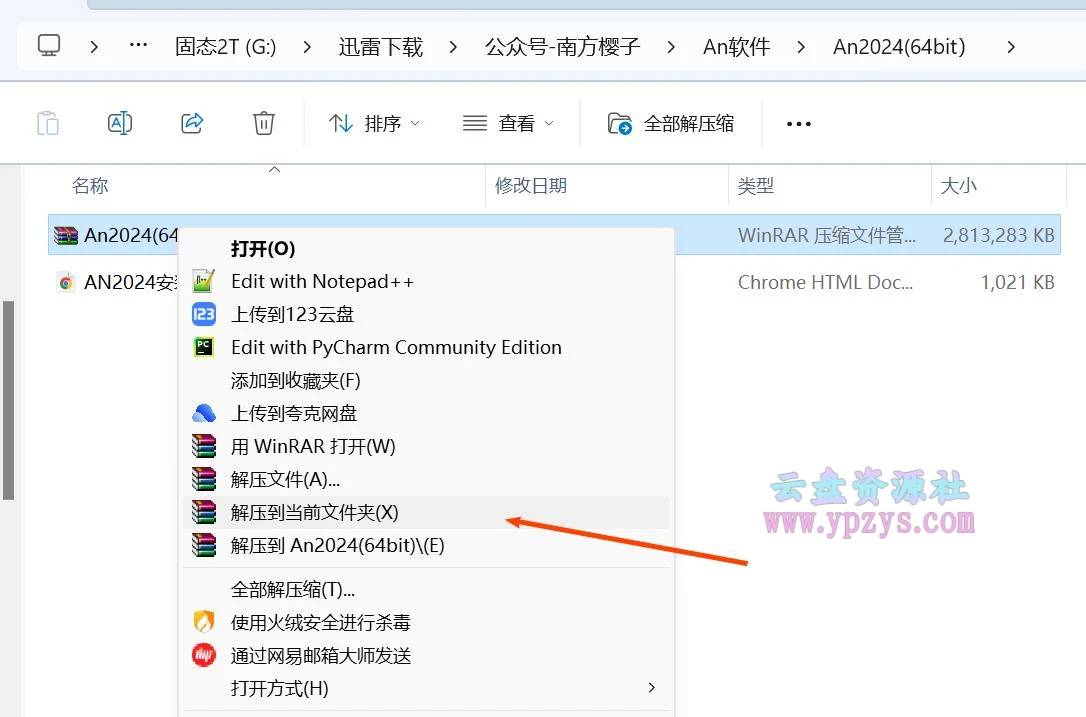Click the PyCharm icon in the context menu
Viewport: 1086px width, 717px height.
203,348
